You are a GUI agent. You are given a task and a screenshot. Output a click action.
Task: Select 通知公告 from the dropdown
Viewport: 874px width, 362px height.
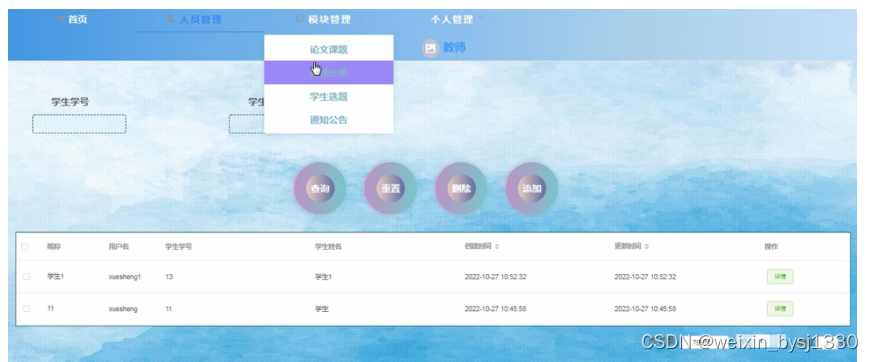329,120
